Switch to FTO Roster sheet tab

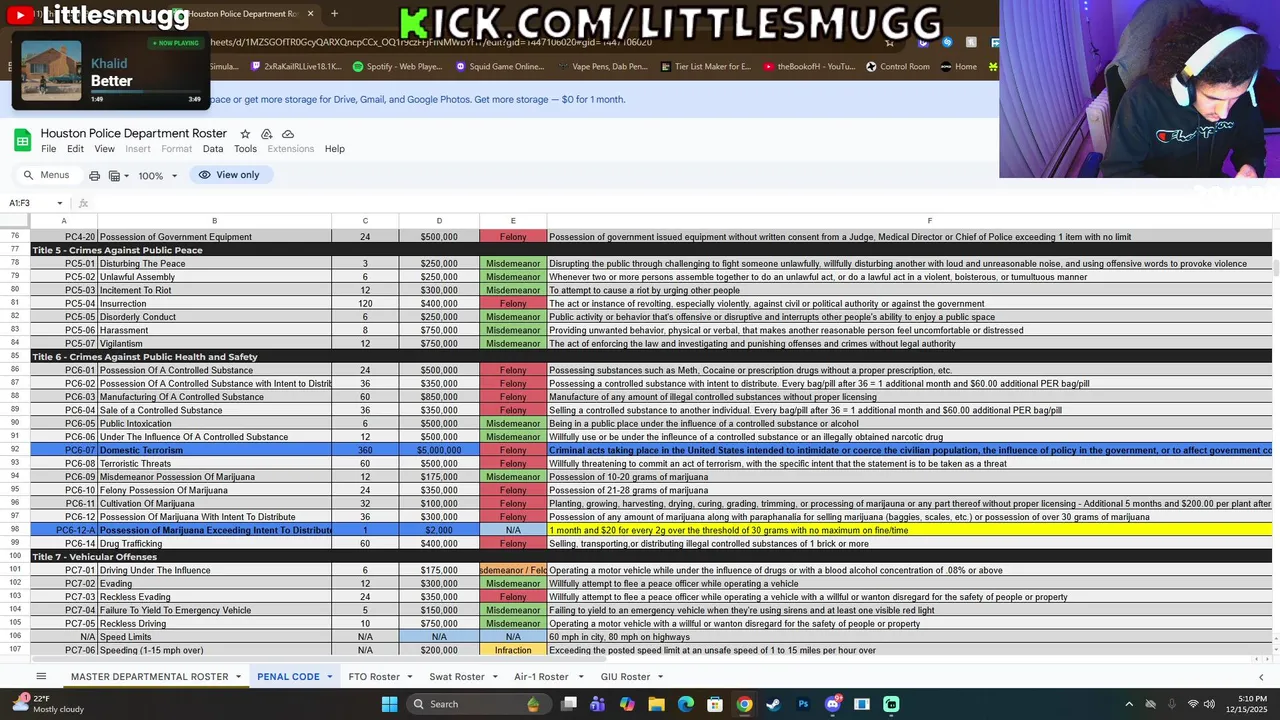(x=373, y=677)
